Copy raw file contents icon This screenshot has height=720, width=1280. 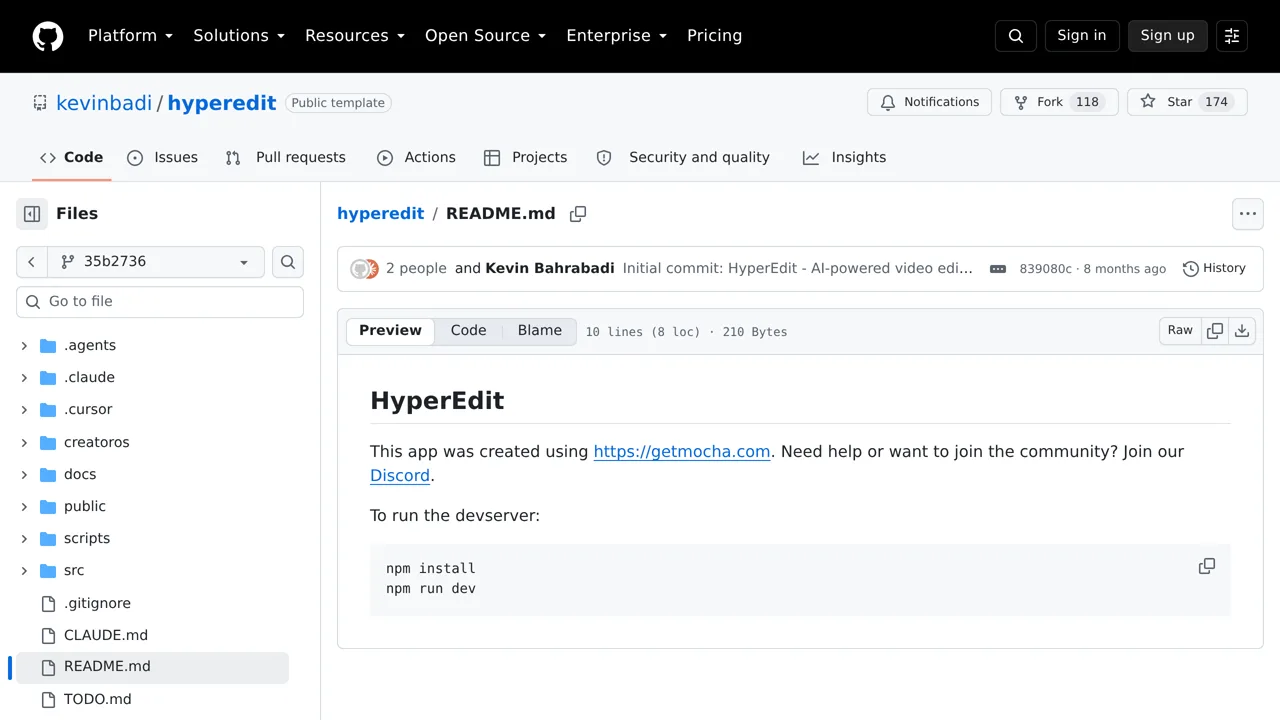pyautogui.click(x=1215, y=331)
